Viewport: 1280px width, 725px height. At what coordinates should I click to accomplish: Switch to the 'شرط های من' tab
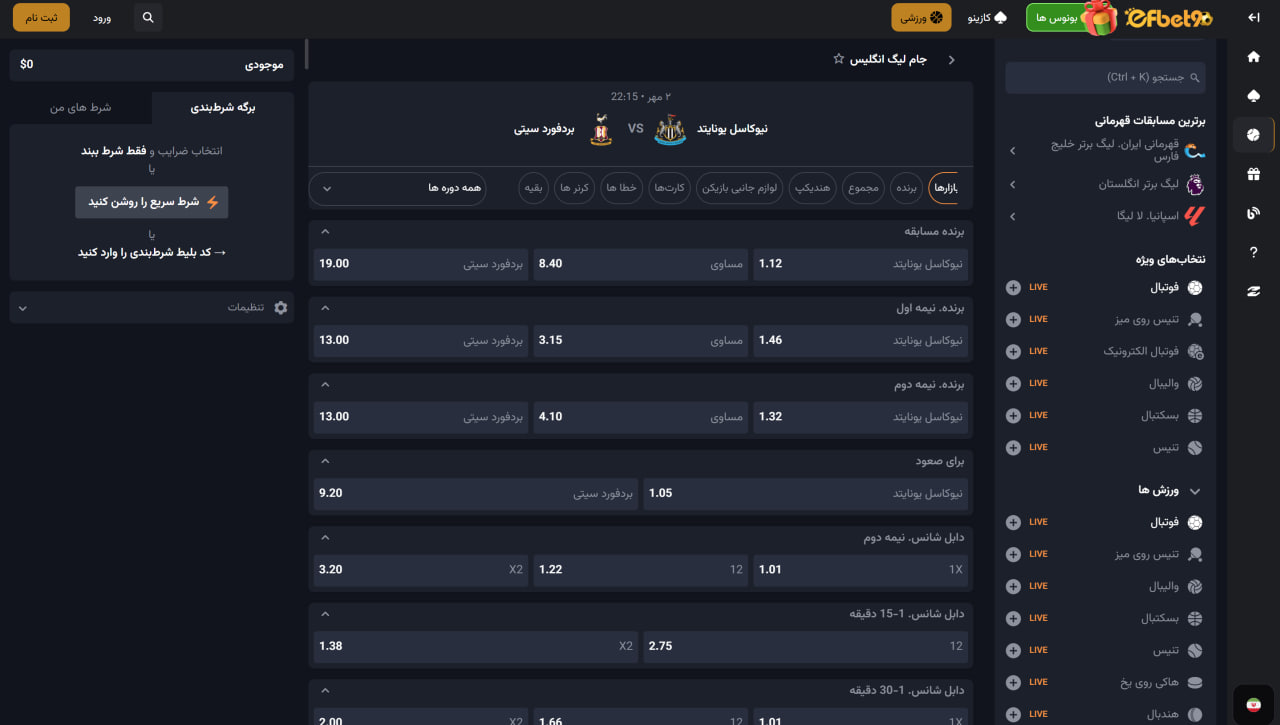point(81,107)
